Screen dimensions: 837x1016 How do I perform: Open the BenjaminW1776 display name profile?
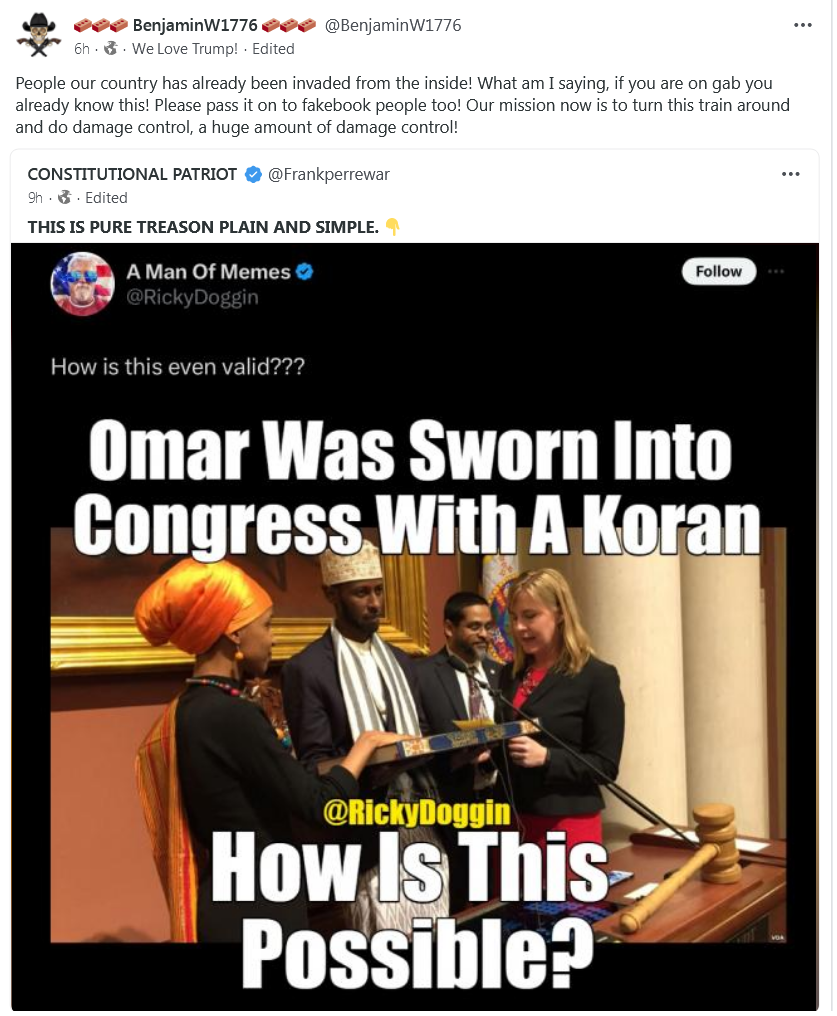coord(195,25)
